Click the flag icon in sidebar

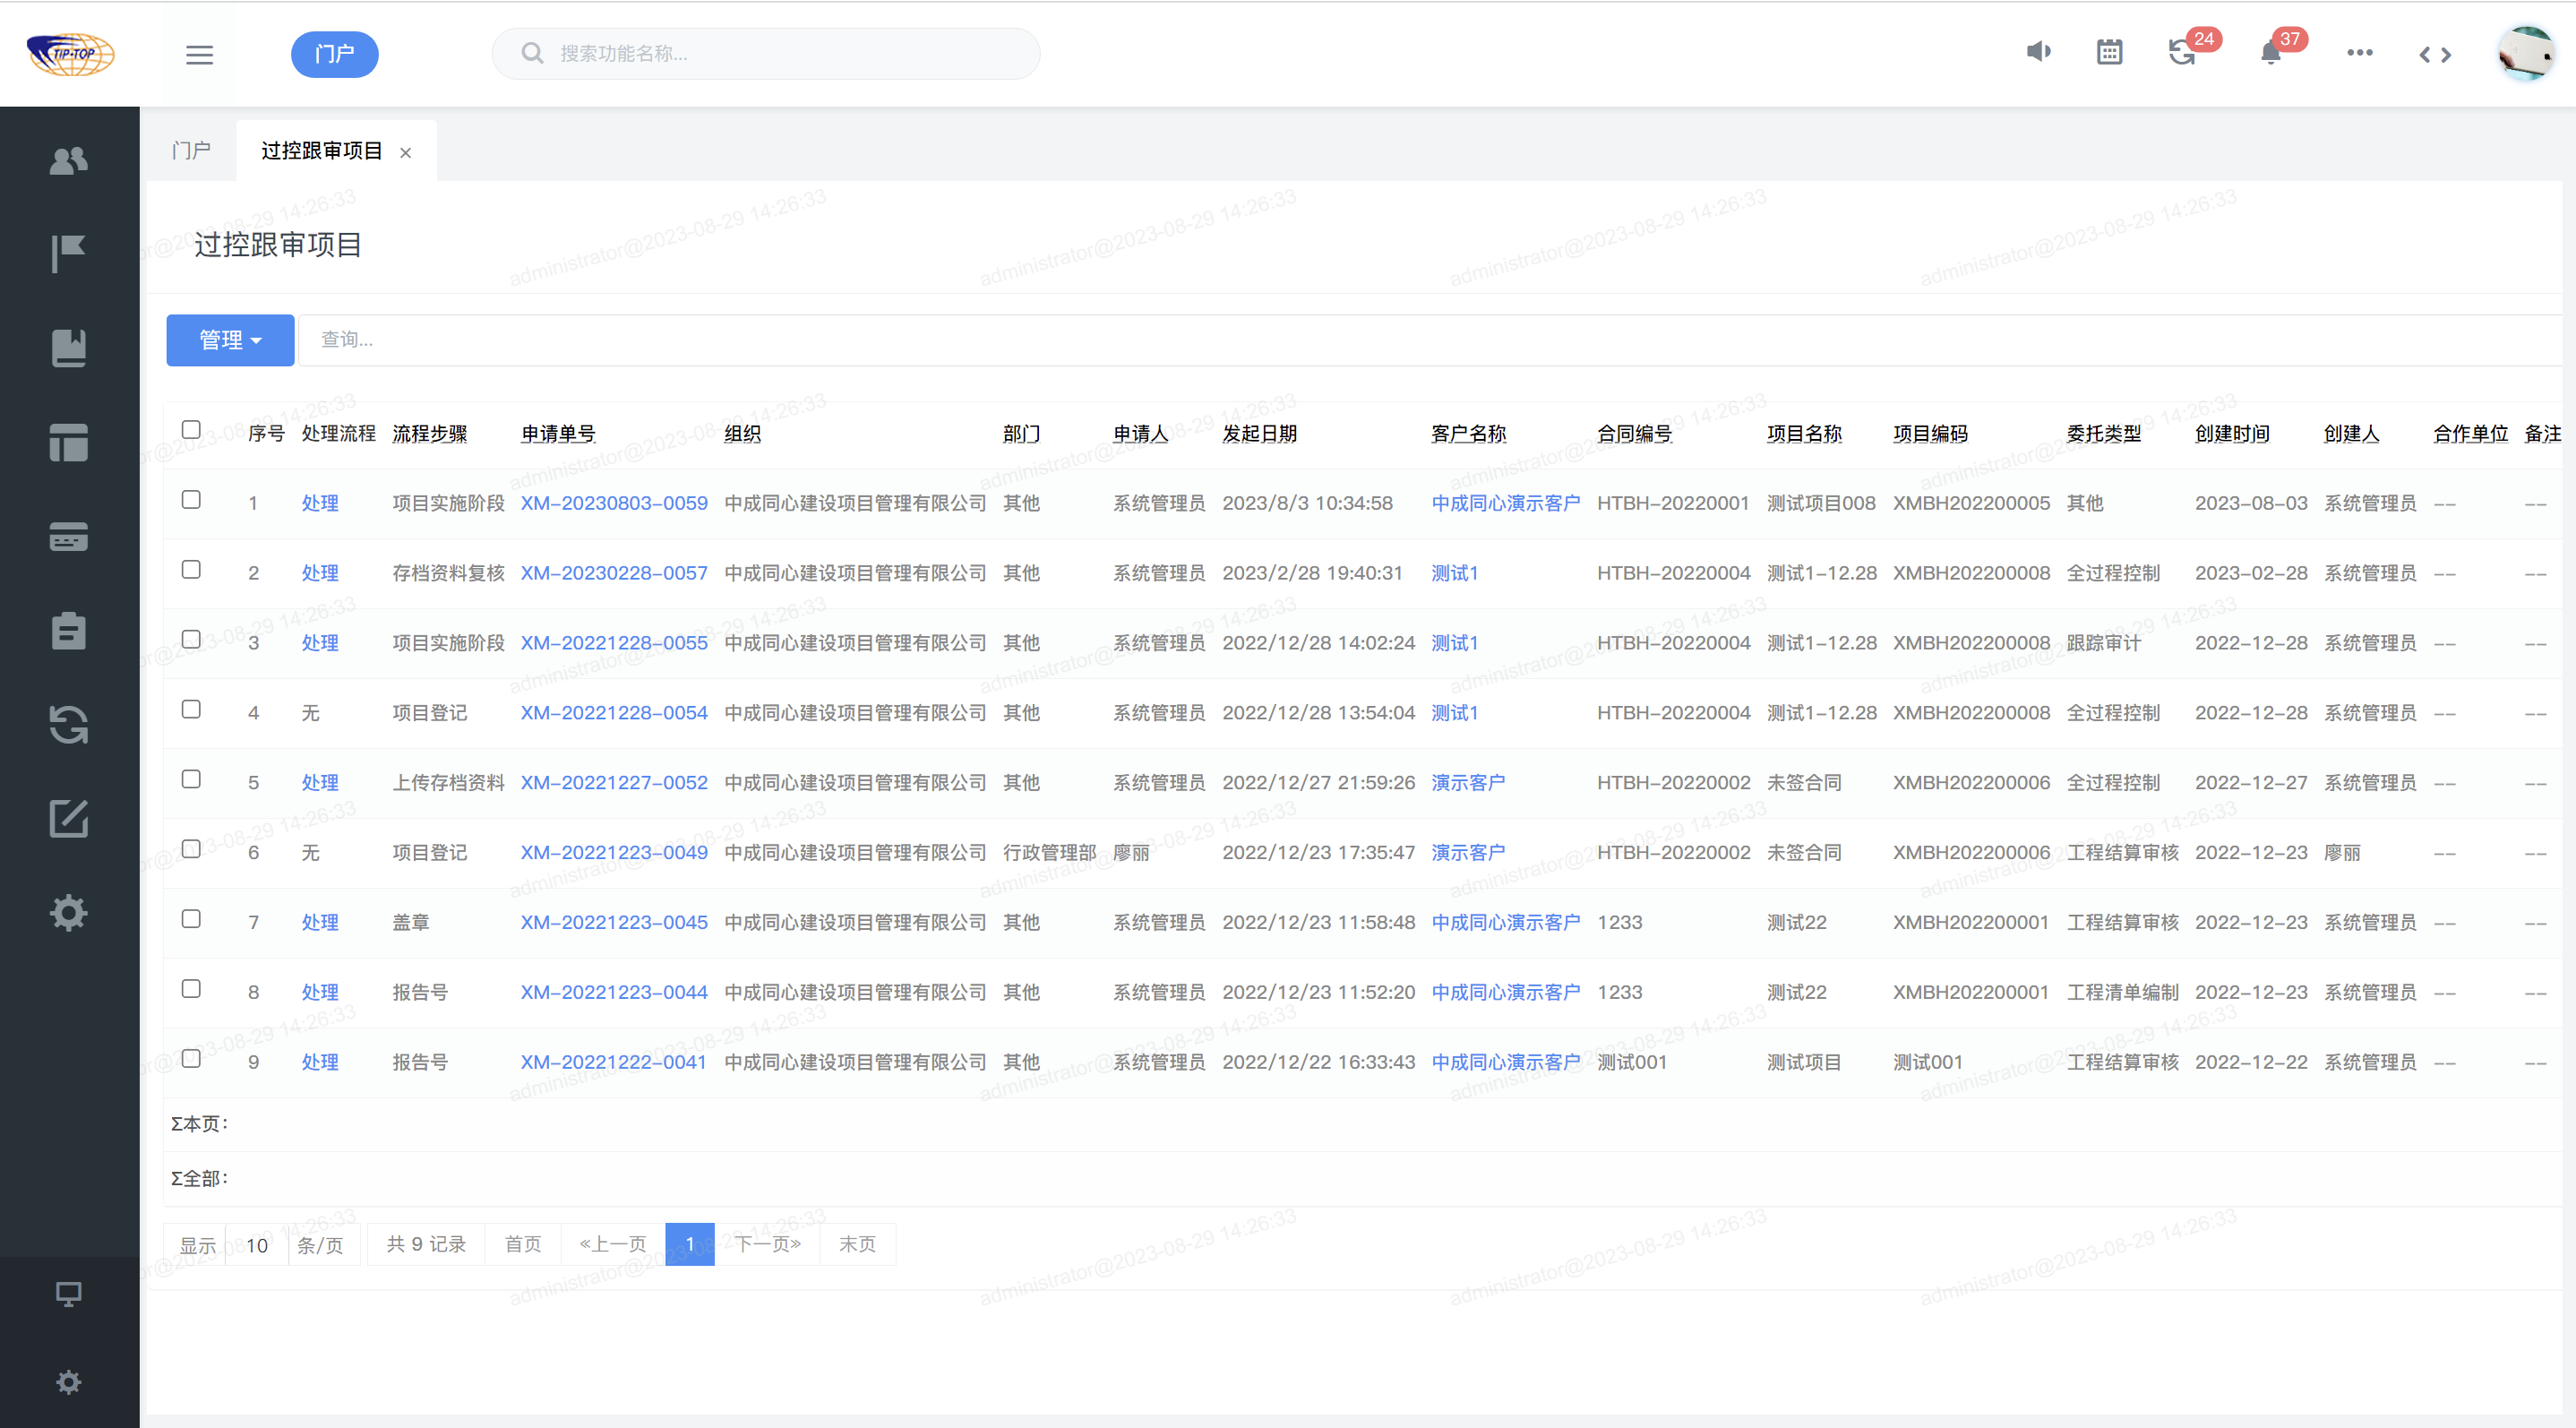pyautogui.click(x=68, y=253)
